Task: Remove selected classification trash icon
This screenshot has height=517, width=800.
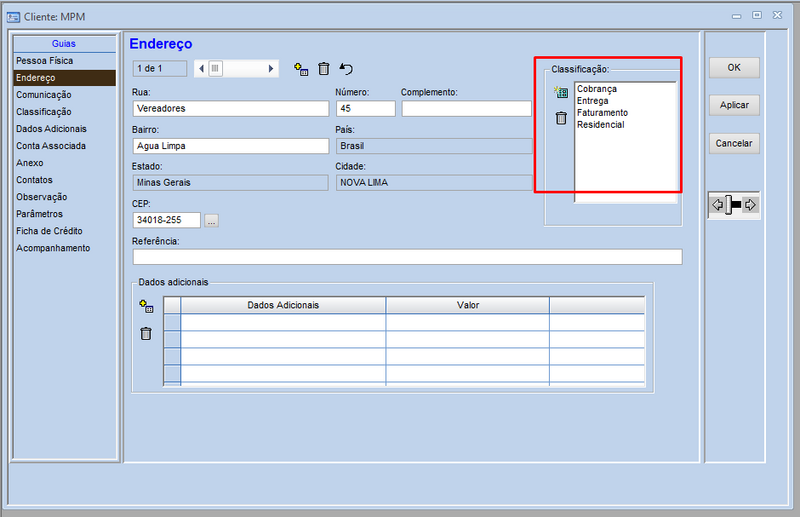Action: pos(561,118)
